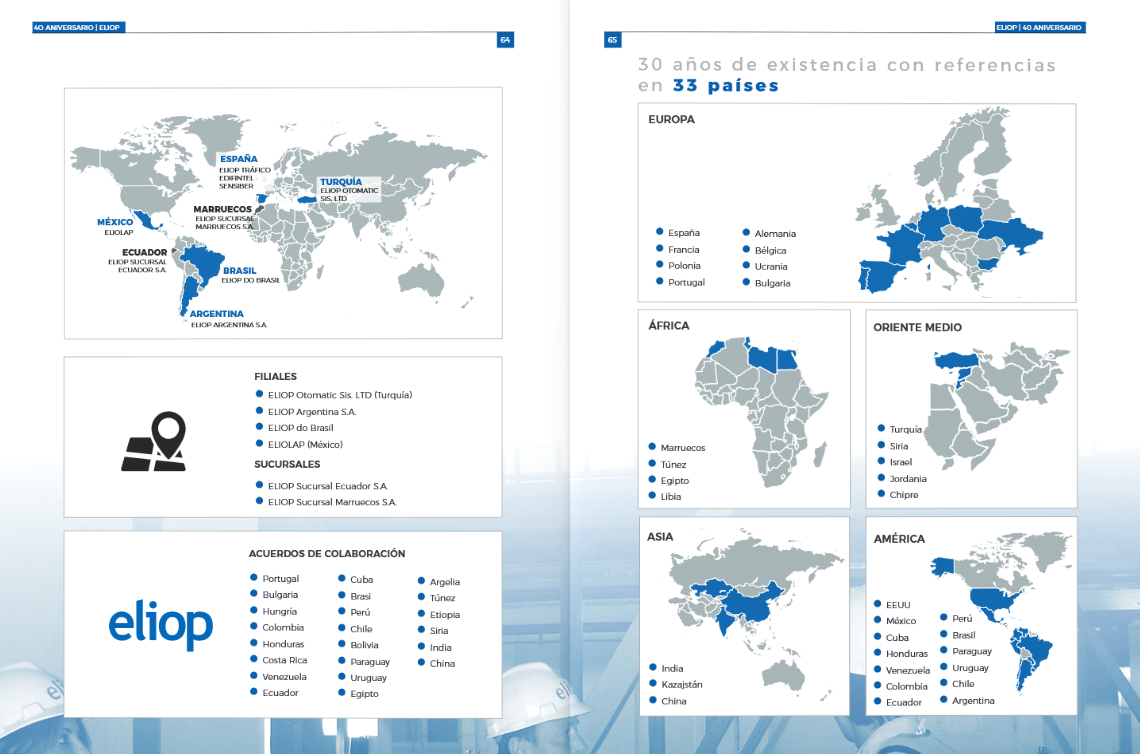The height and width of the screenshot is (754, 1140).
Task: Click ELIOP Sucursal Marruecos S.A. list entry
Action: [332, 502]
